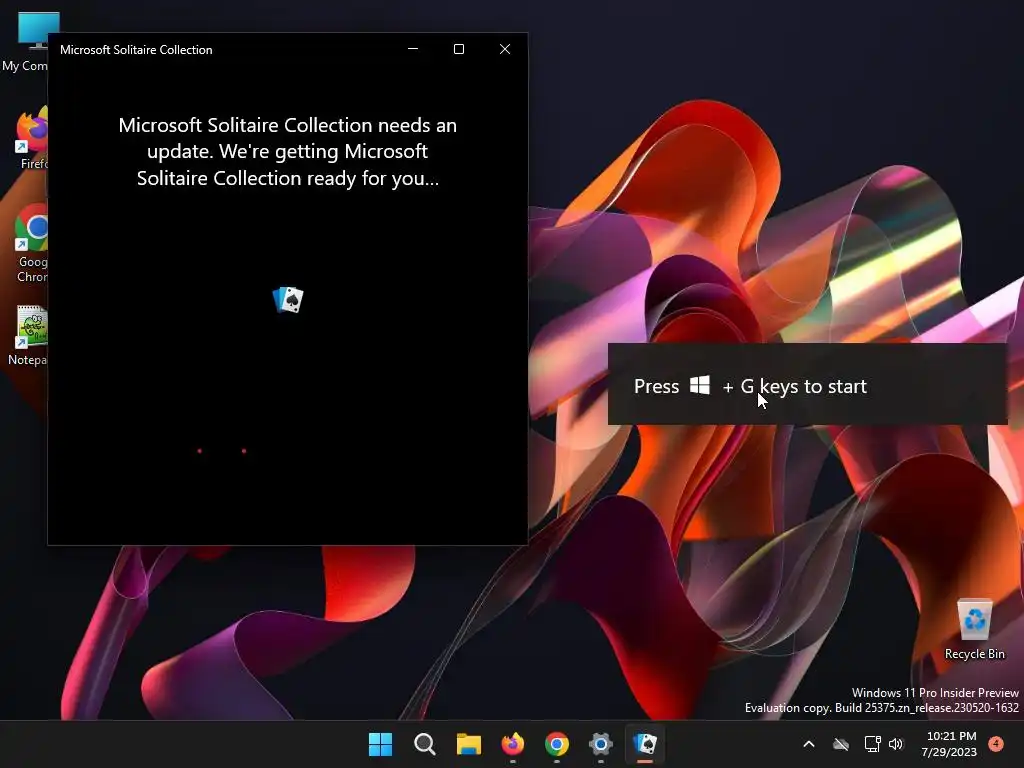Open File Explorer from taskbar
1024x768 pixels.
[468, 744]
